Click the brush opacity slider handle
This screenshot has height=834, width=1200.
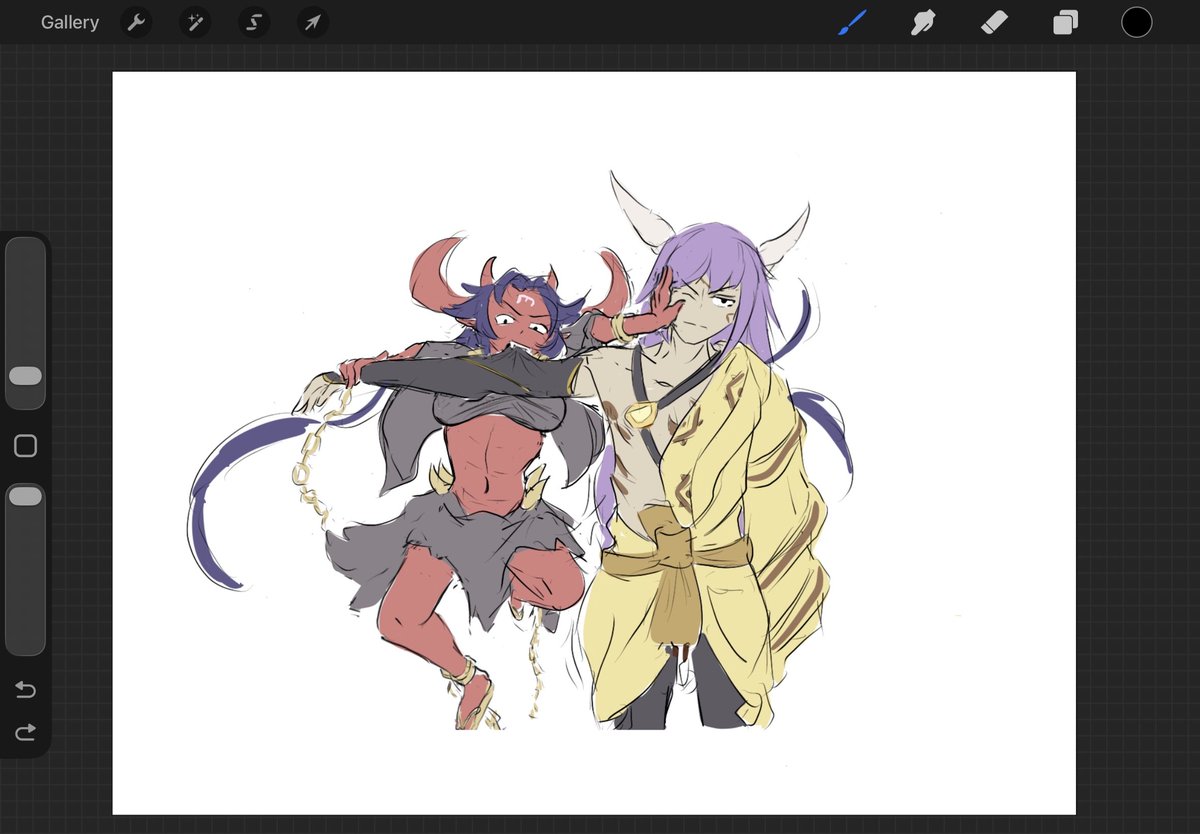[x=25, y=496]
